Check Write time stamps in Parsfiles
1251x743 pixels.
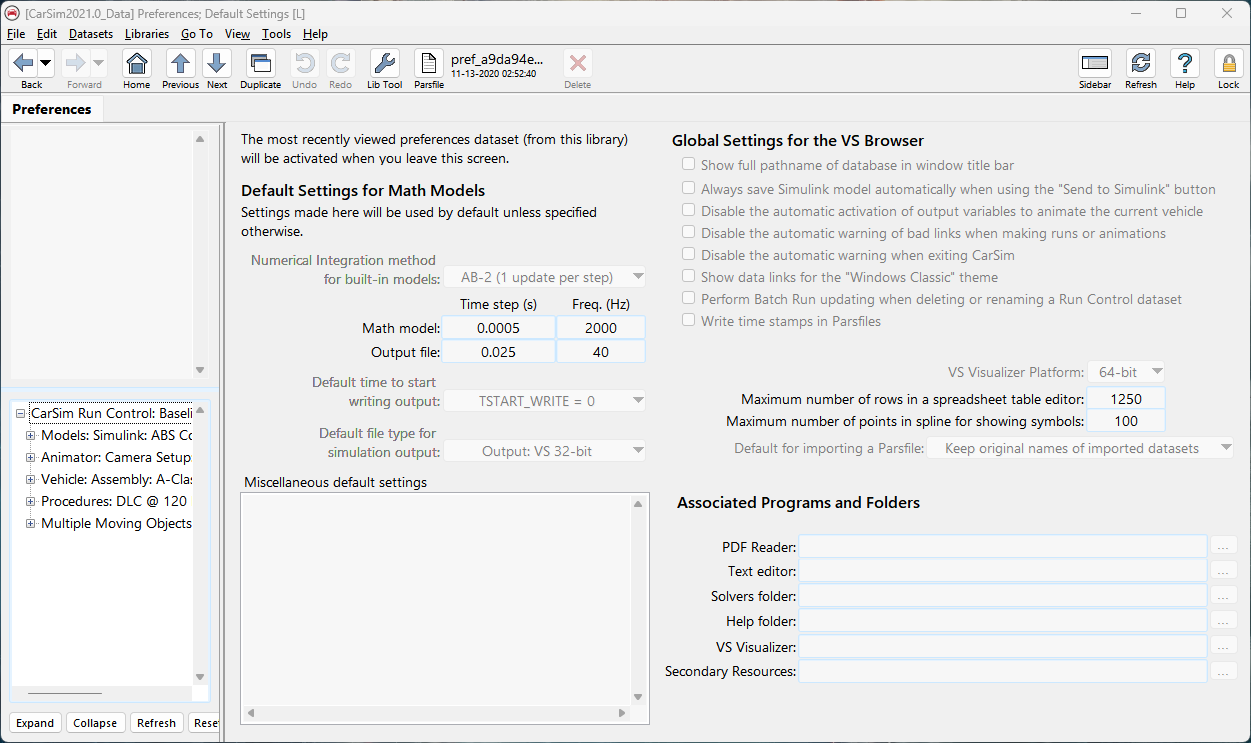(x=688, y=321)
